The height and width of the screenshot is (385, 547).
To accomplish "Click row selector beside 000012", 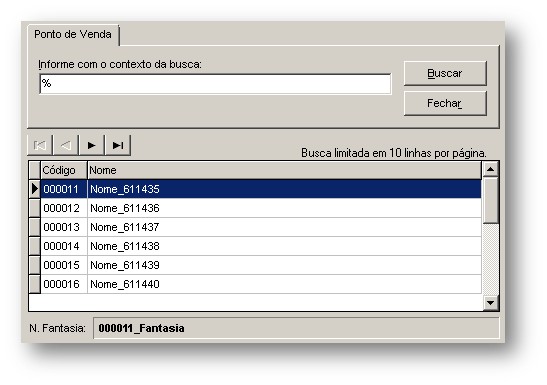I will point(35,208).
